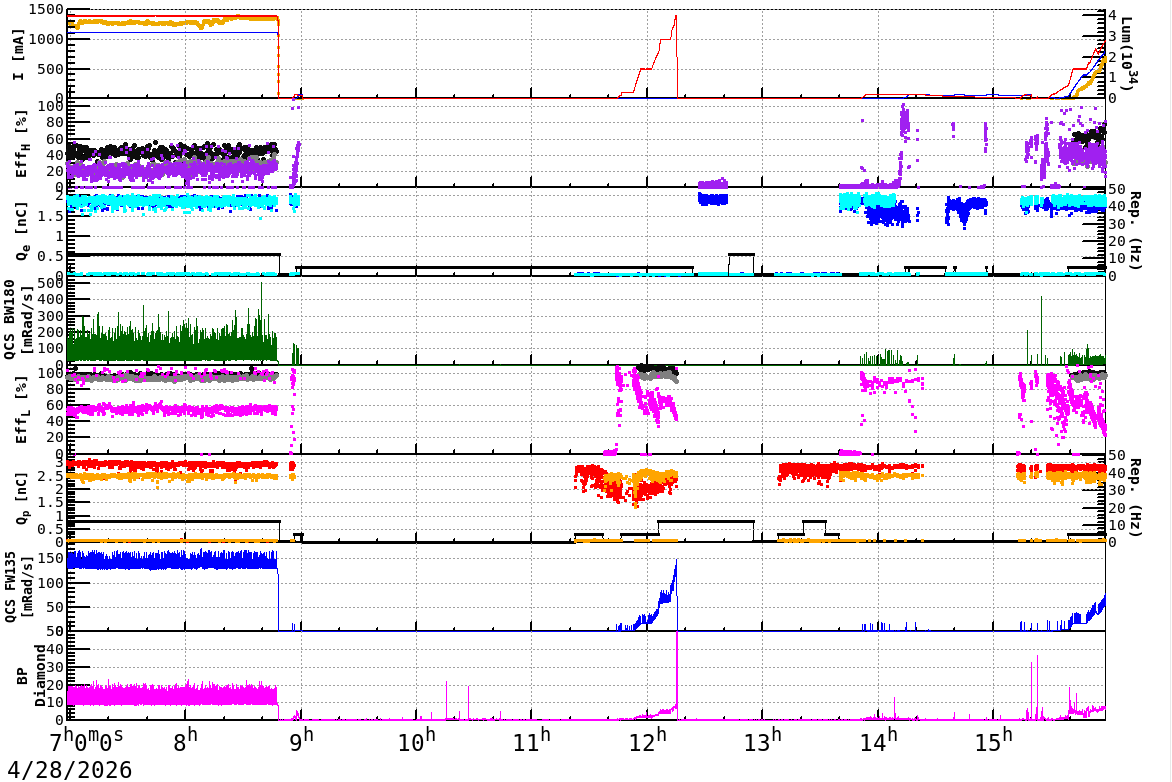Click the blue FW135 ramp peak near 12h
The image size is (1172, 782).
point(676,562)
